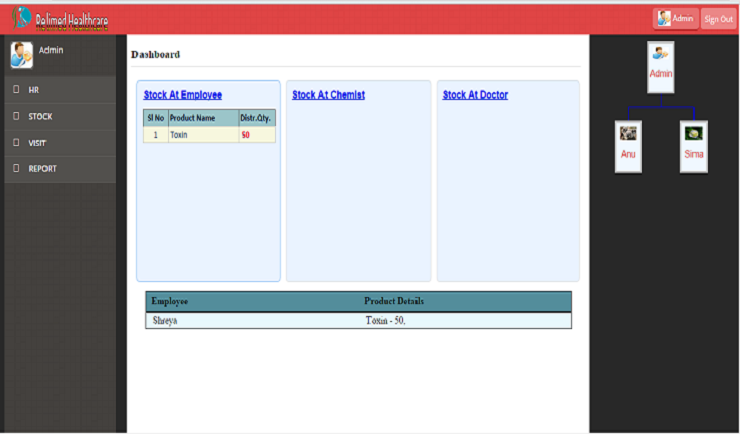This screenshot has width=740, height=434.
Task: Open the Stock At Doctor link
Action: pos(475,95)
